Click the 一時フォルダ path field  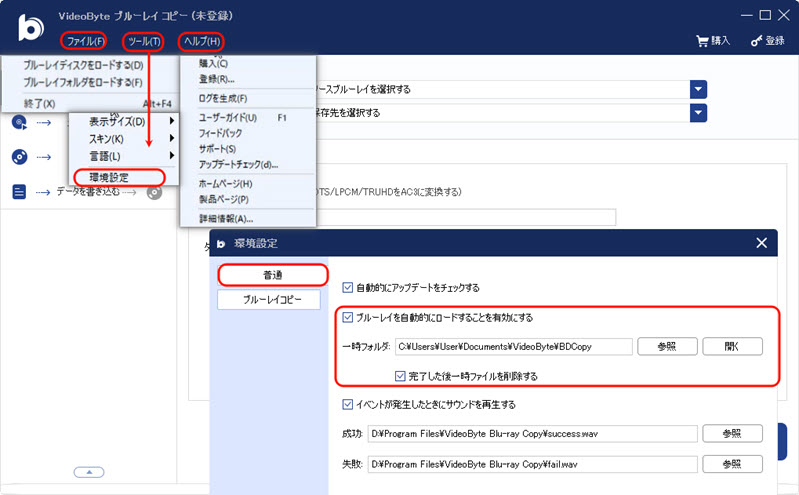514,347
